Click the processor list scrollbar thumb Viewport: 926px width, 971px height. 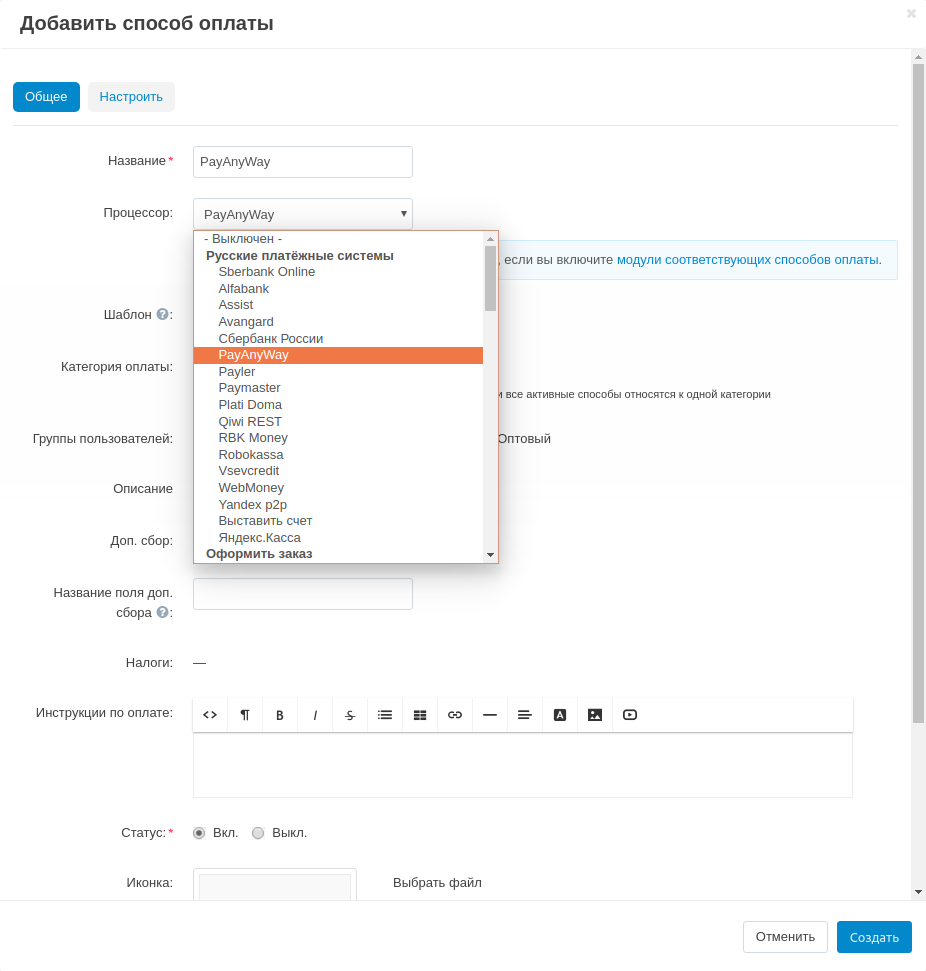(490, 278)
